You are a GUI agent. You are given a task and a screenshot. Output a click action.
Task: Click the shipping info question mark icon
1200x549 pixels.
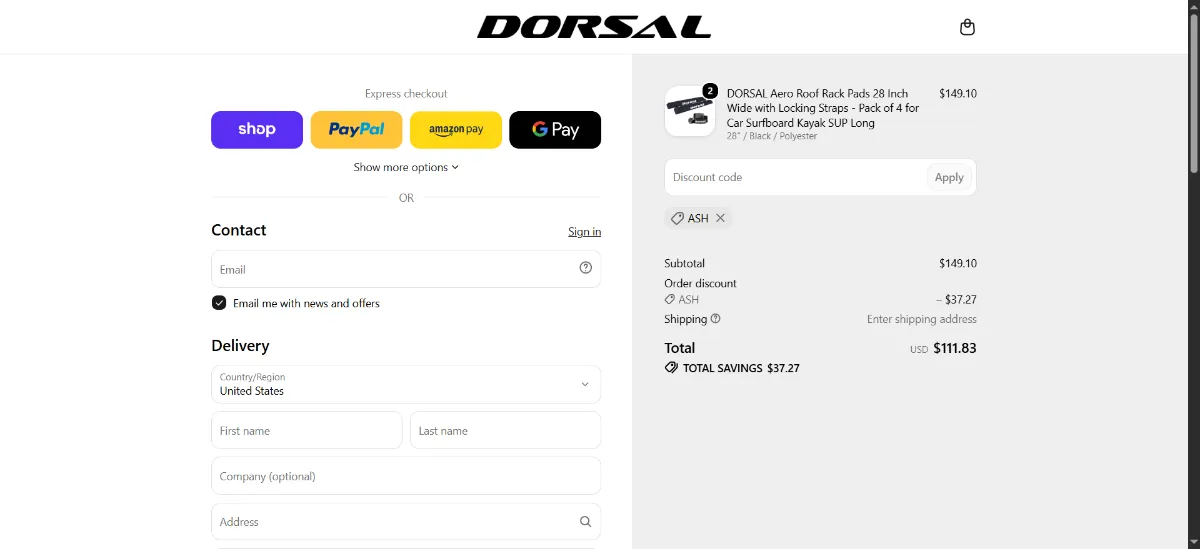(715, 319)
